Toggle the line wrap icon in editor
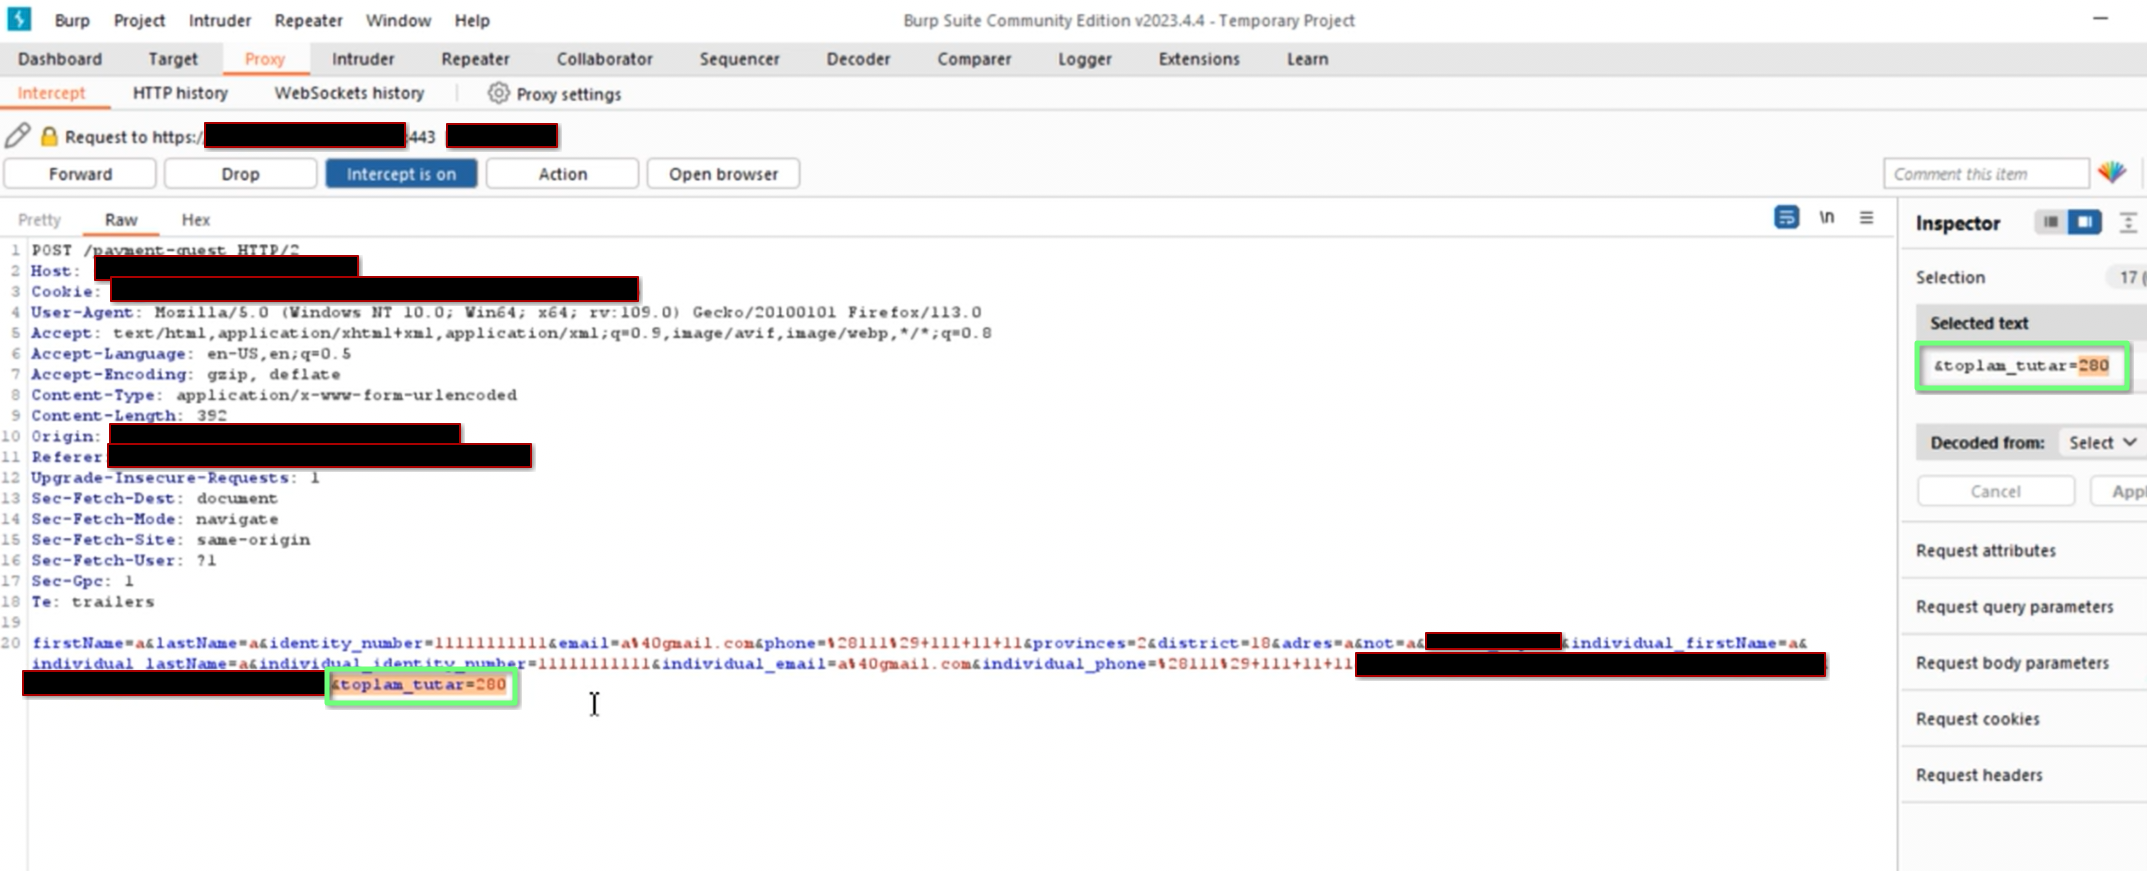The width and height of the screenshot is (2147, 871). coord(1786,217)
